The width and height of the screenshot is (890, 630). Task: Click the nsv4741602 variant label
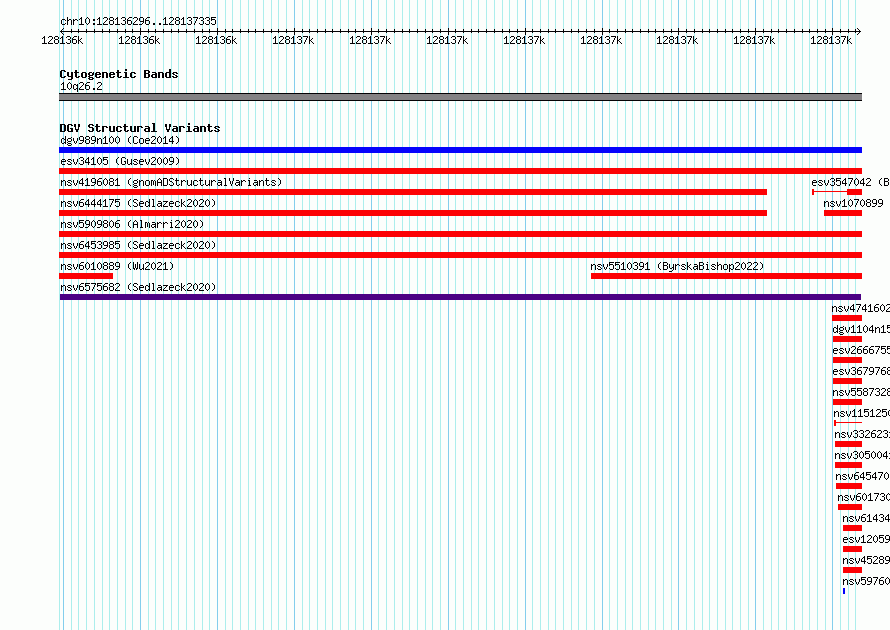(x=860, y=308)
